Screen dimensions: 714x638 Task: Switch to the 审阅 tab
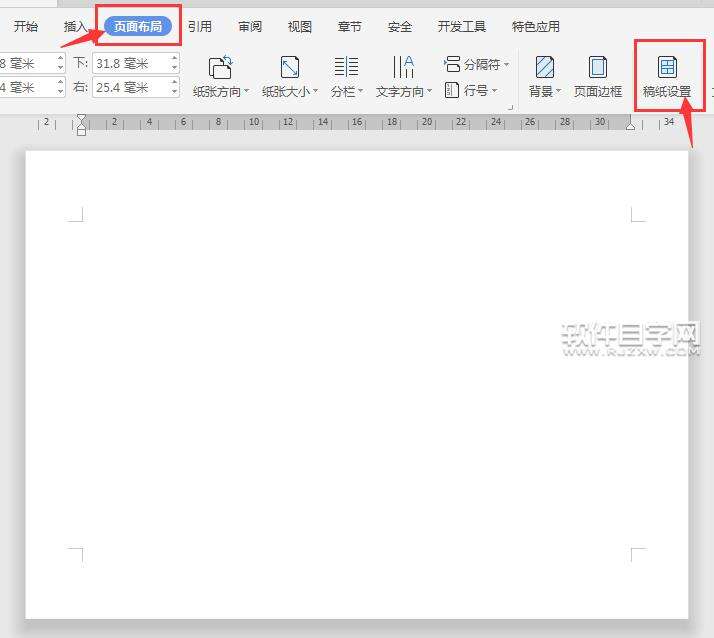point(250,26)
